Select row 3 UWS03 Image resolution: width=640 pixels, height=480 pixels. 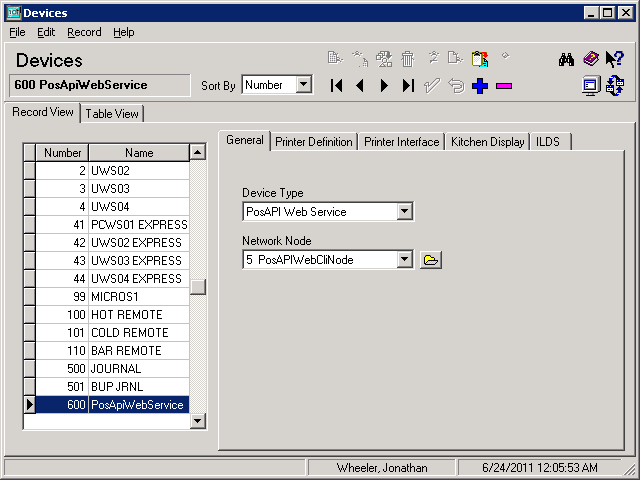point(113,189)
